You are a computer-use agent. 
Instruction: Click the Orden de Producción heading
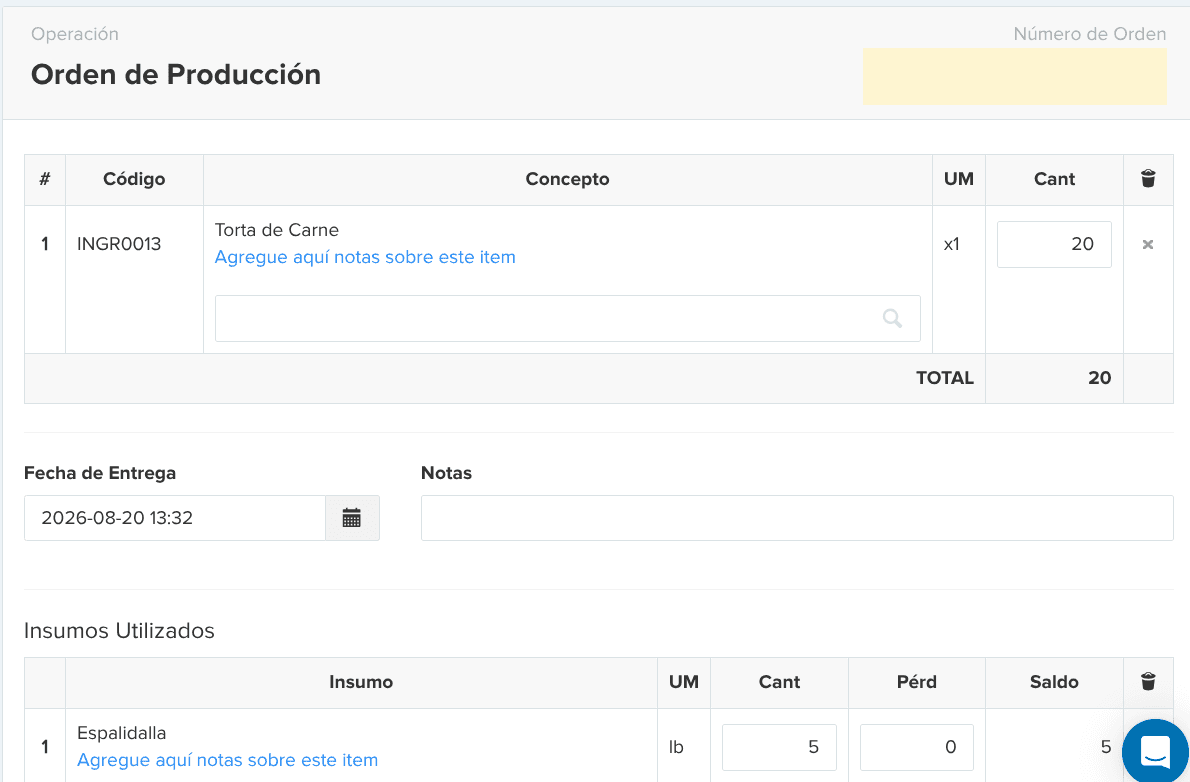pyautogui.click(x=176, y=74)
